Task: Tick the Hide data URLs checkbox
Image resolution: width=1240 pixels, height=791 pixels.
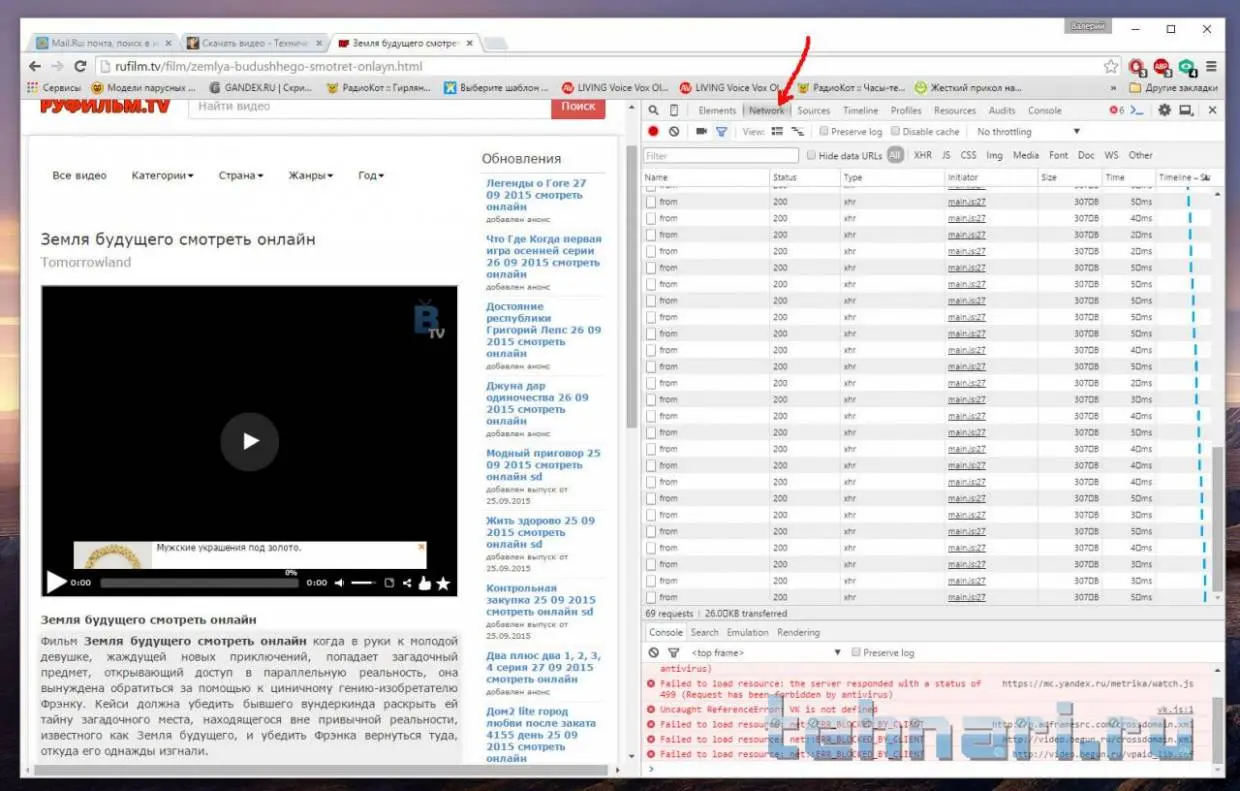Action: click(810, 156)
